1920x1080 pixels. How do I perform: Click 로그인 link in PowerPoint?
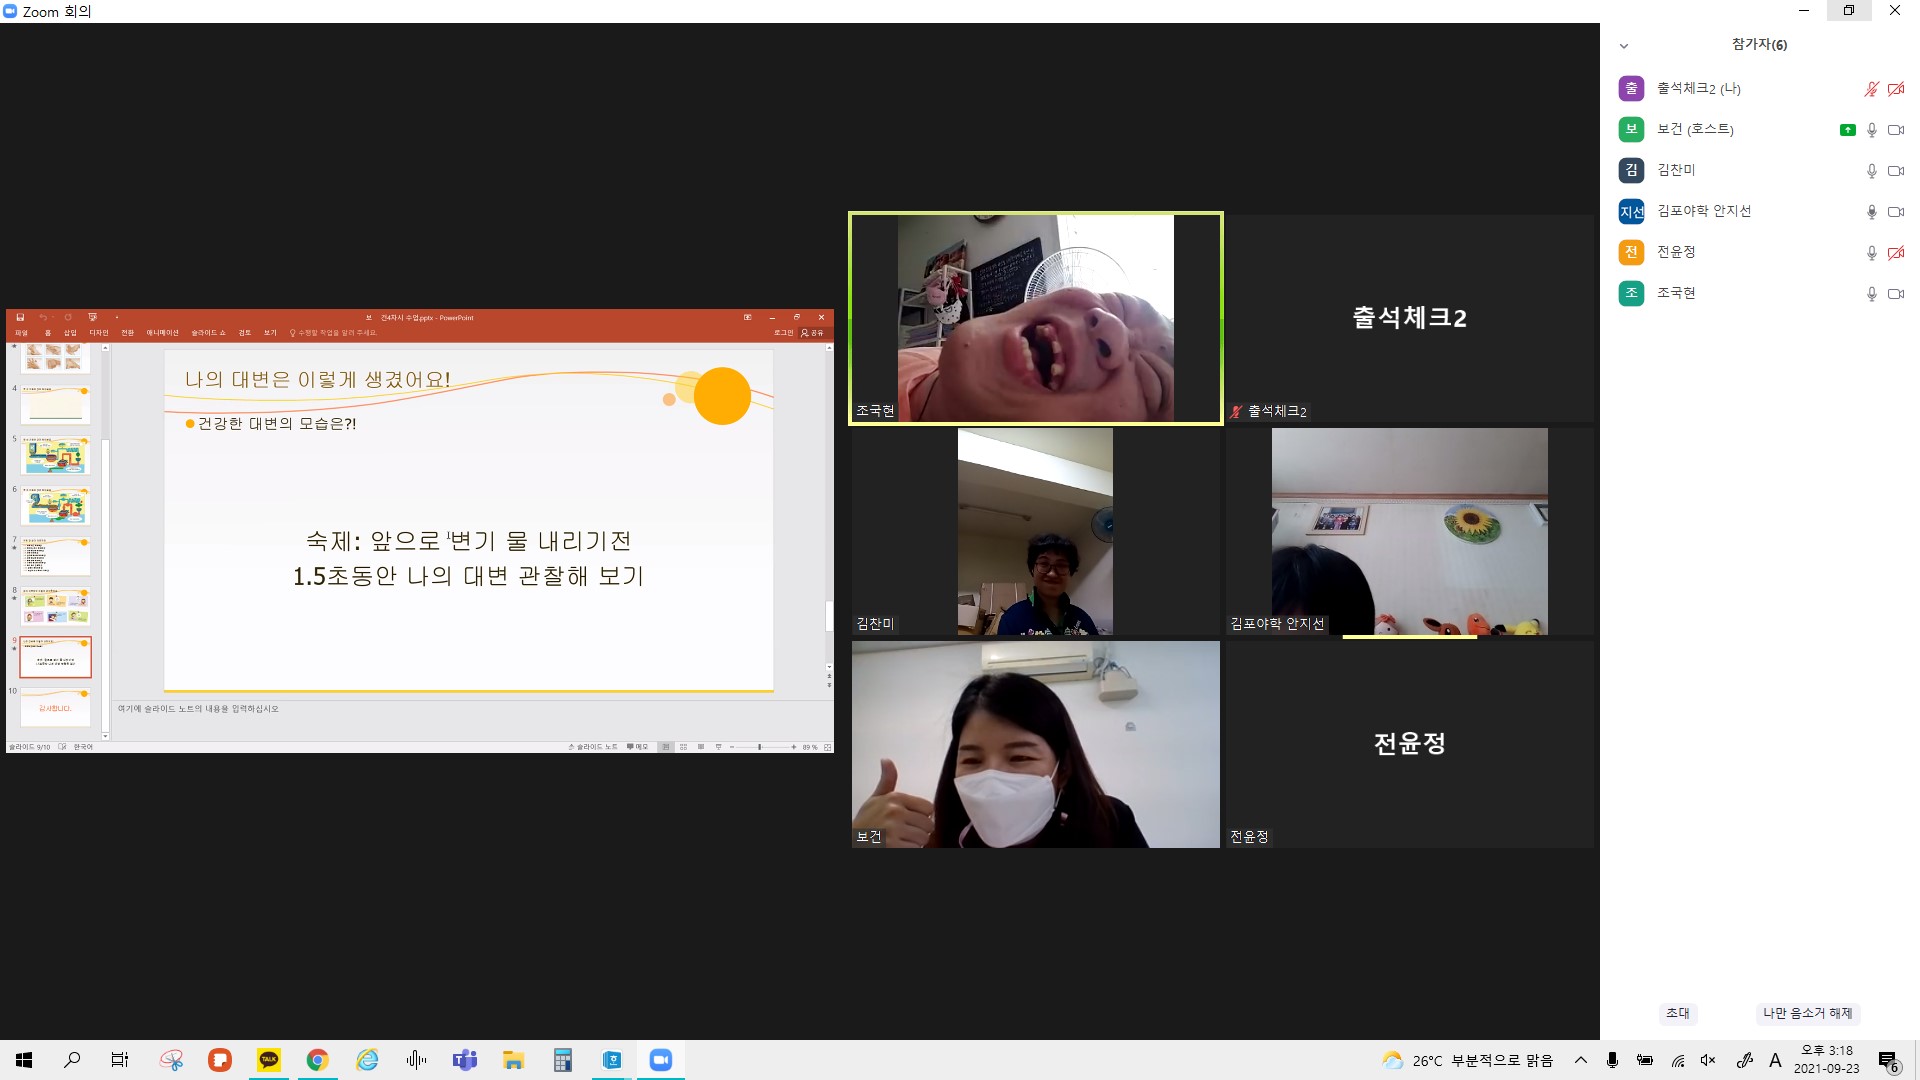pos(783,333)
